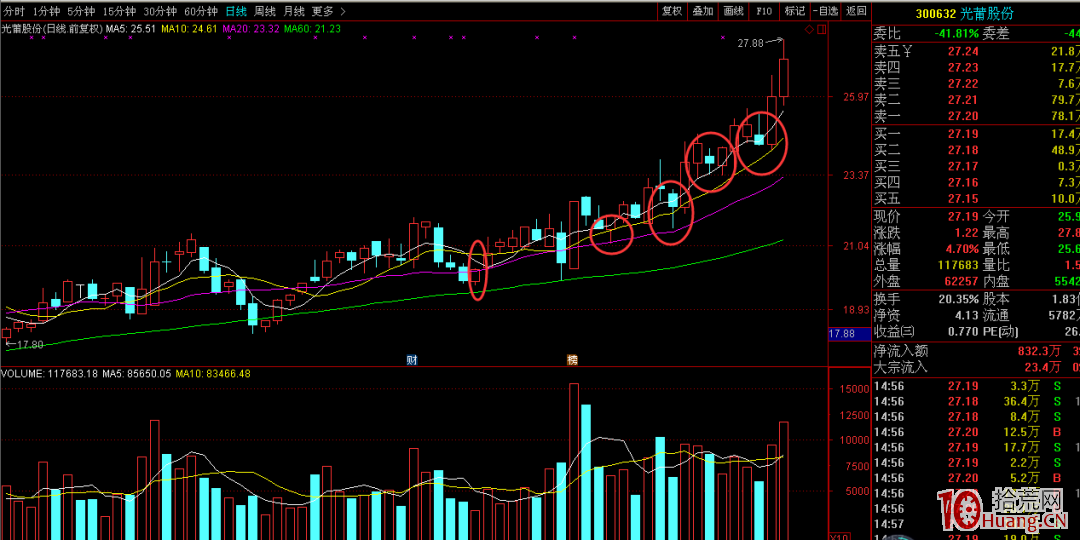Click the 买三 27.17 order row
The height and width of the screenshot is (540, 1080).
(976, 166)
